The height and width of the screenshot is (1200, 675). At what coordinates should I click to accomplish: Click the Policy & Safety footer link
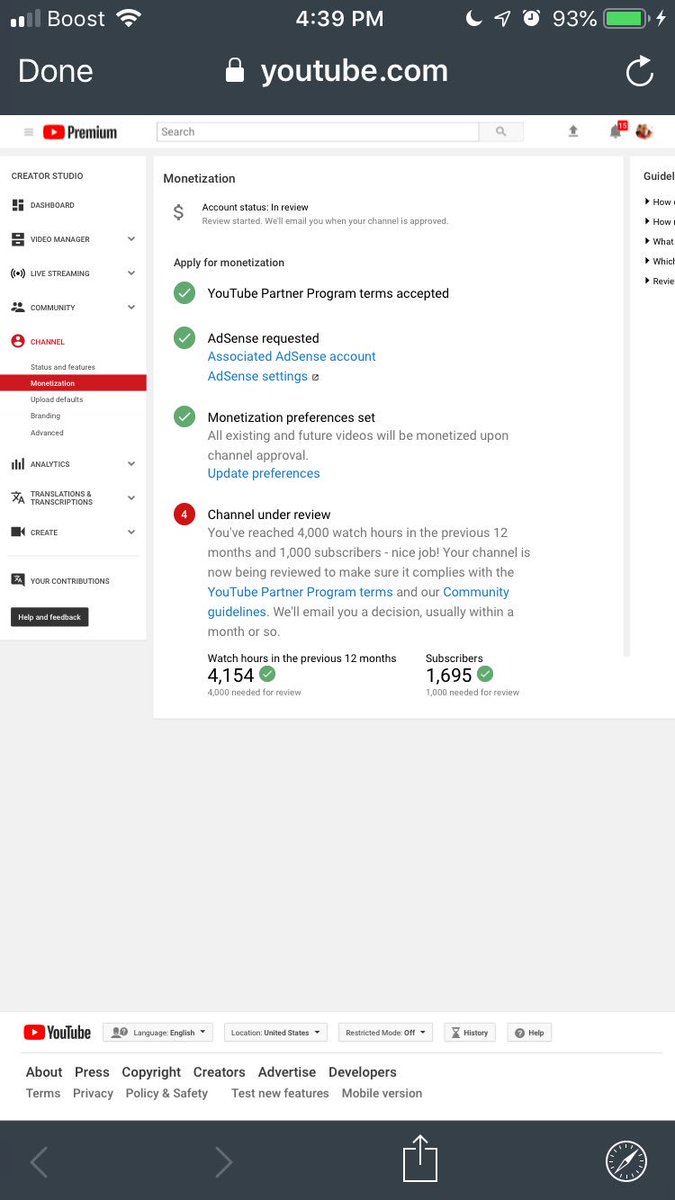coord(167,1093)
